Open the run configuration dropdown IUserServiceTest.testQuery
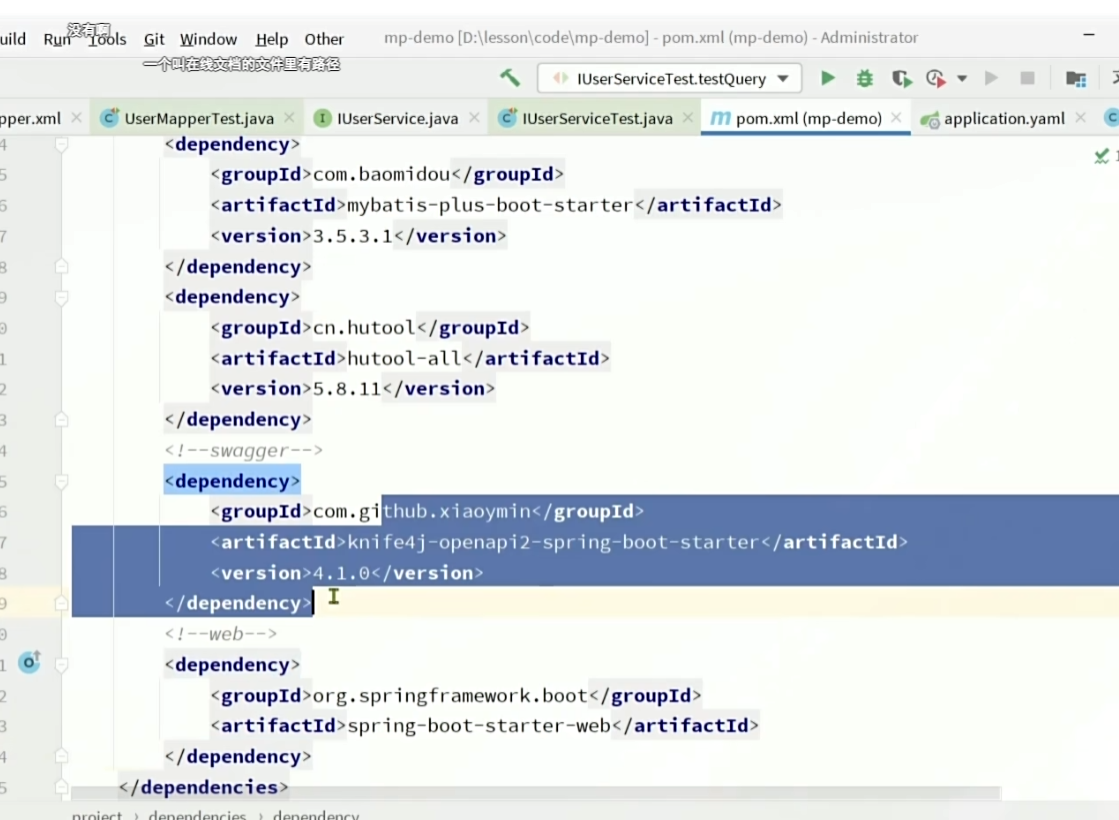 pyautogui.click(x=669, y=79)
